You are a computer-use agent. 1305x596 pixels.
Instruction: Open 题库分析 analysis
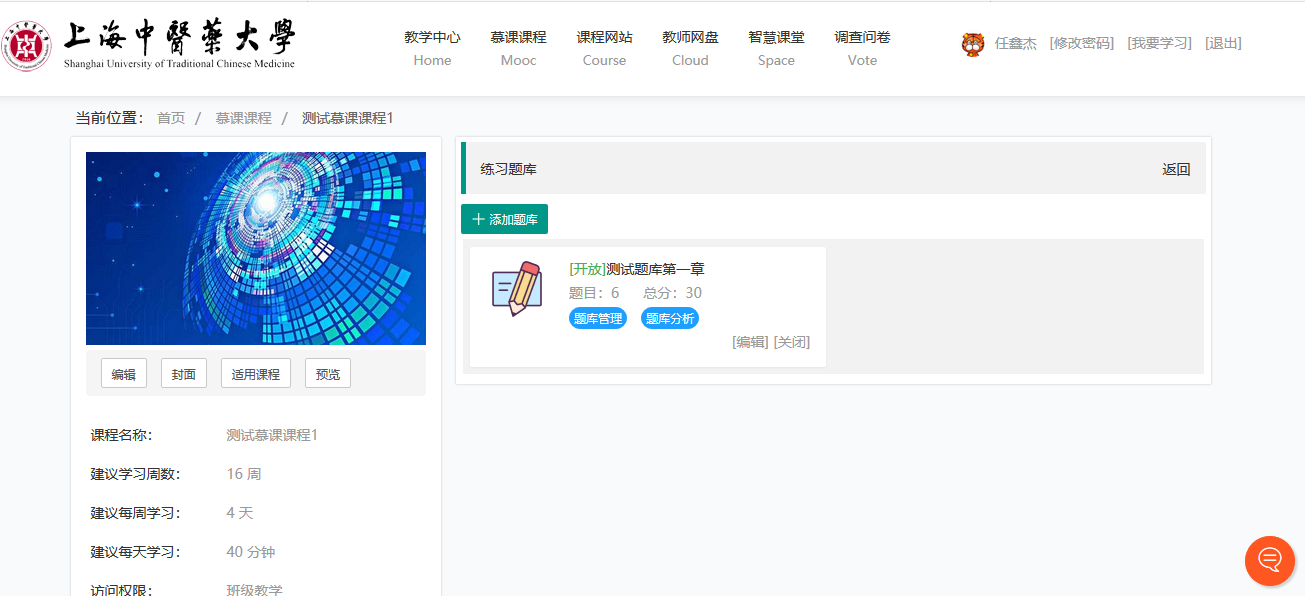[669, 319]
